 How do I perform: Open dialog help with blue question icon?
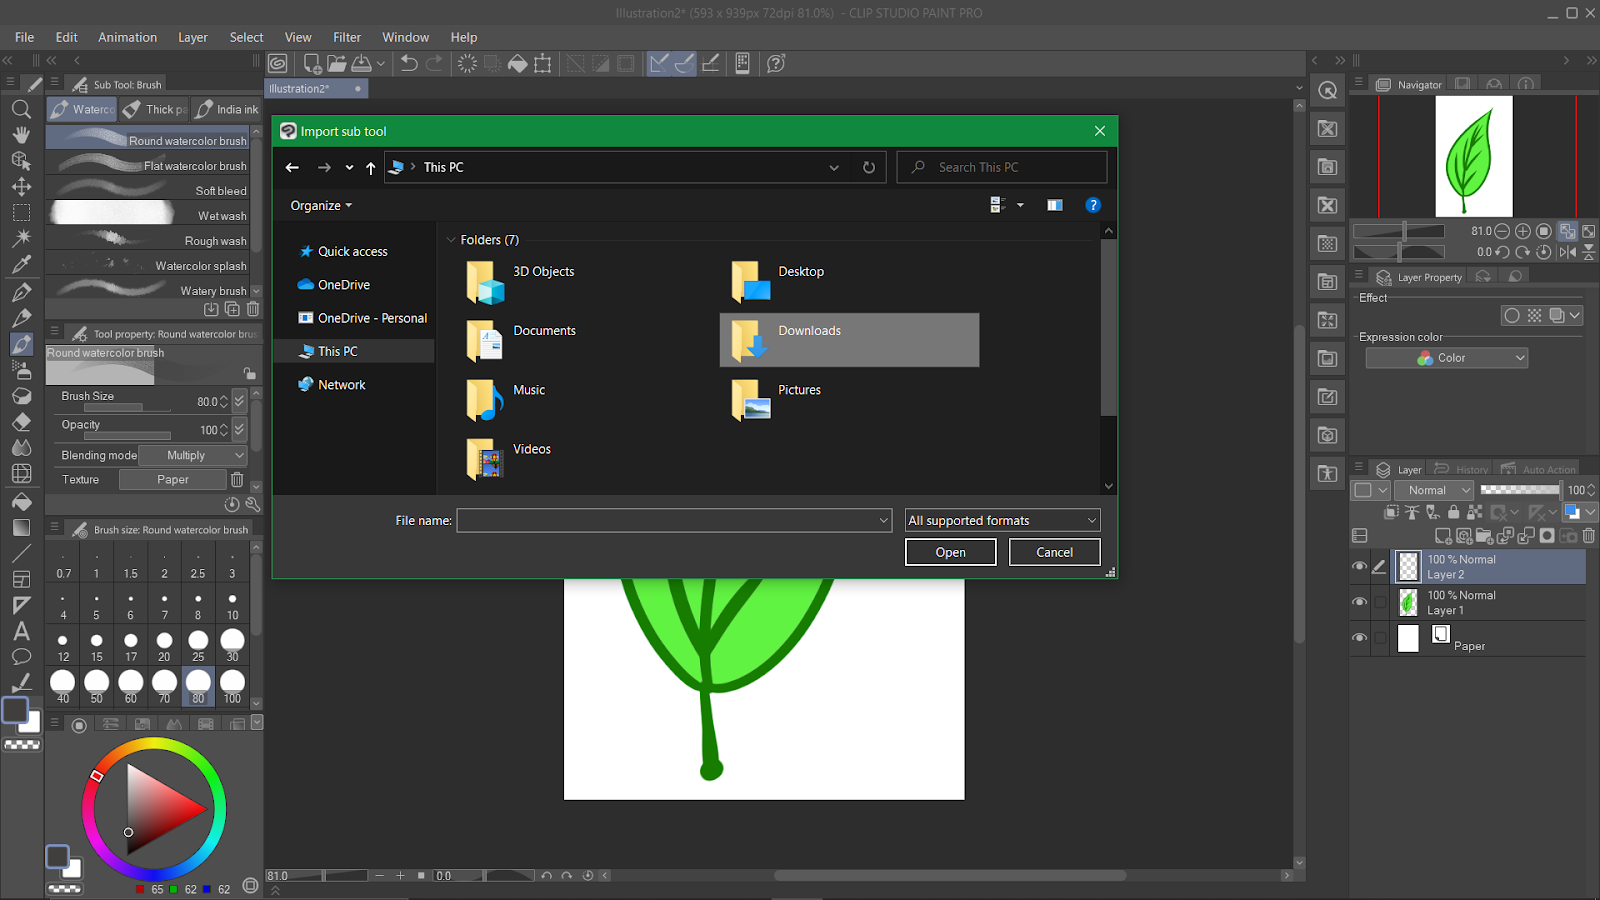[1093, 205]
